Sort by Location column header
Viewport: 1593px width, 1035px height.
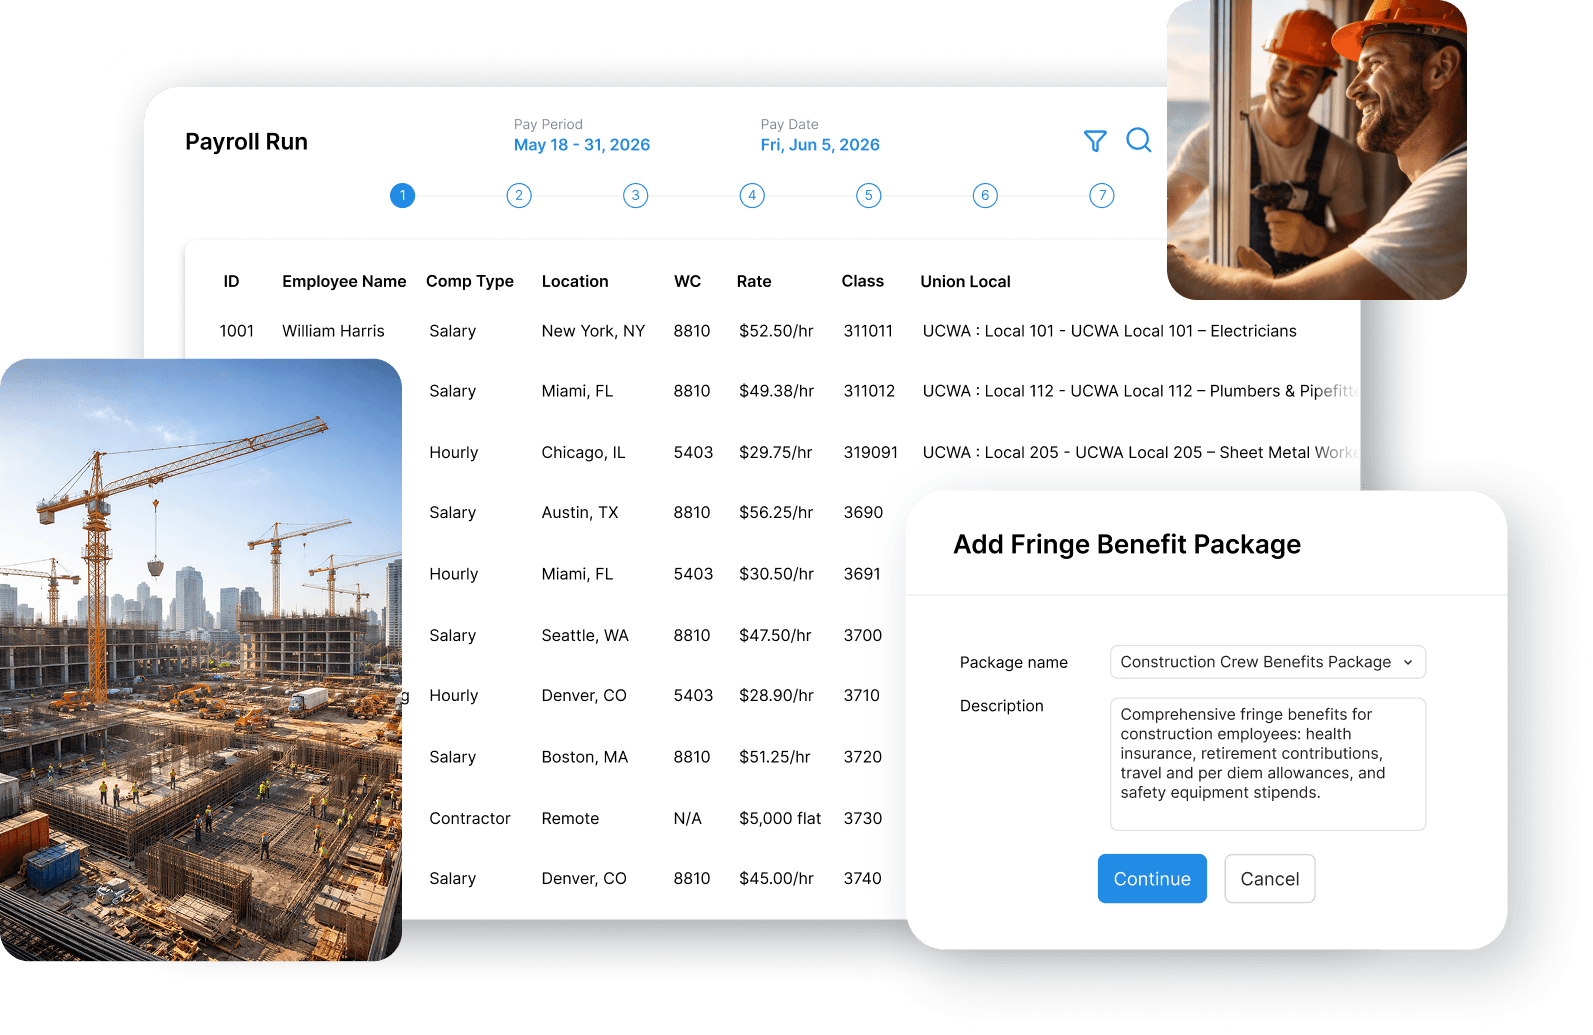(575, 282)
